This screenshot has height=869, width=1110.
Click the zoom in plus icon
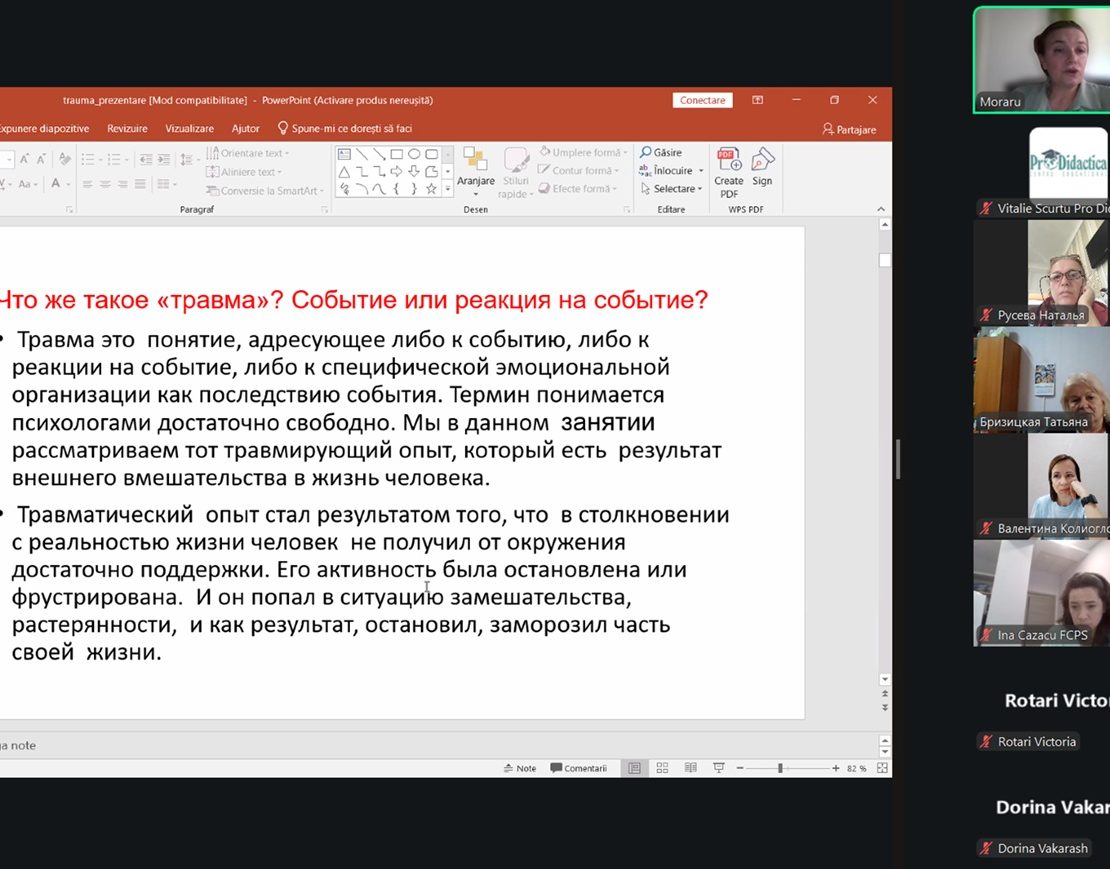(x=836, y=768)
